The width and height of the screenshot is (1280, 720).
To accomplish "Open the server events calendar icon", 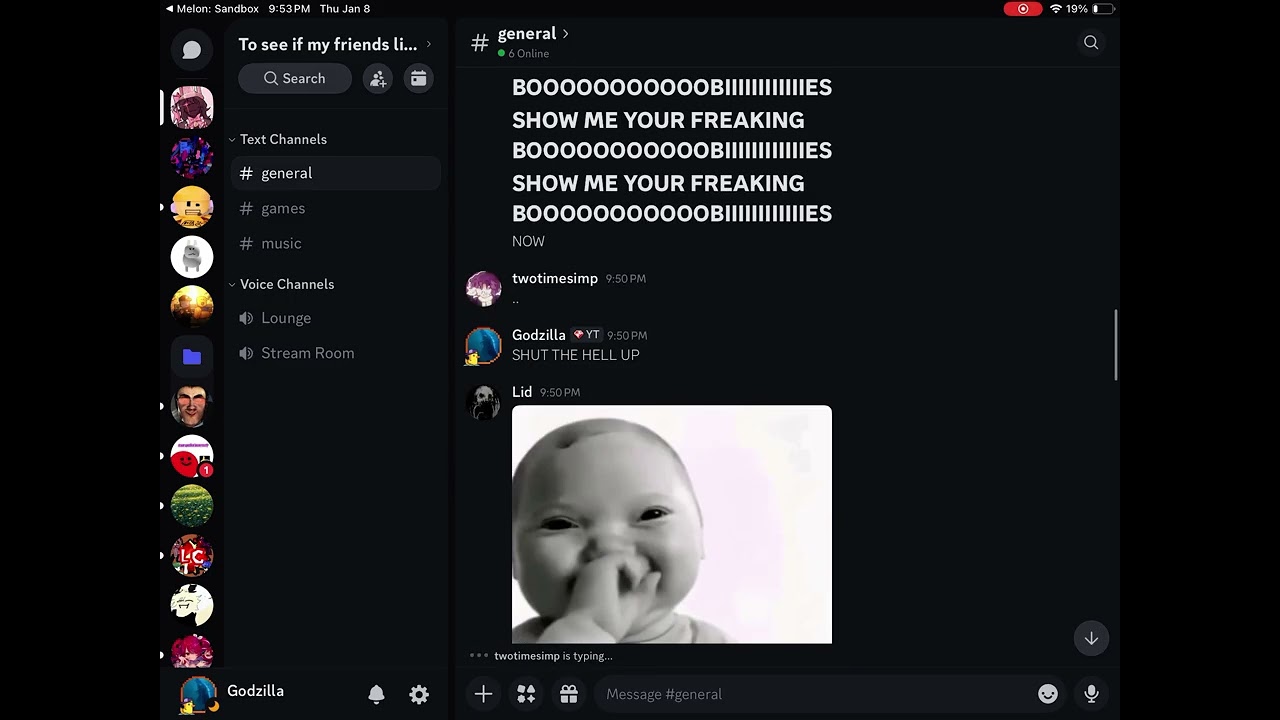I will [419, 79].
